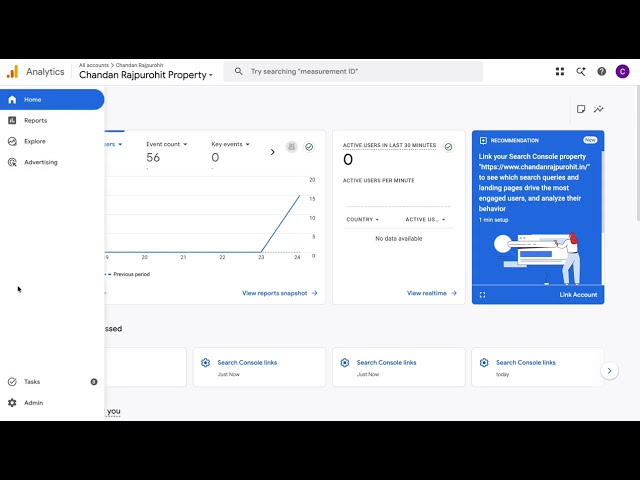640x480 pixels.
Task: Expand the Key events metric dropdown
Action: point(230,144)
